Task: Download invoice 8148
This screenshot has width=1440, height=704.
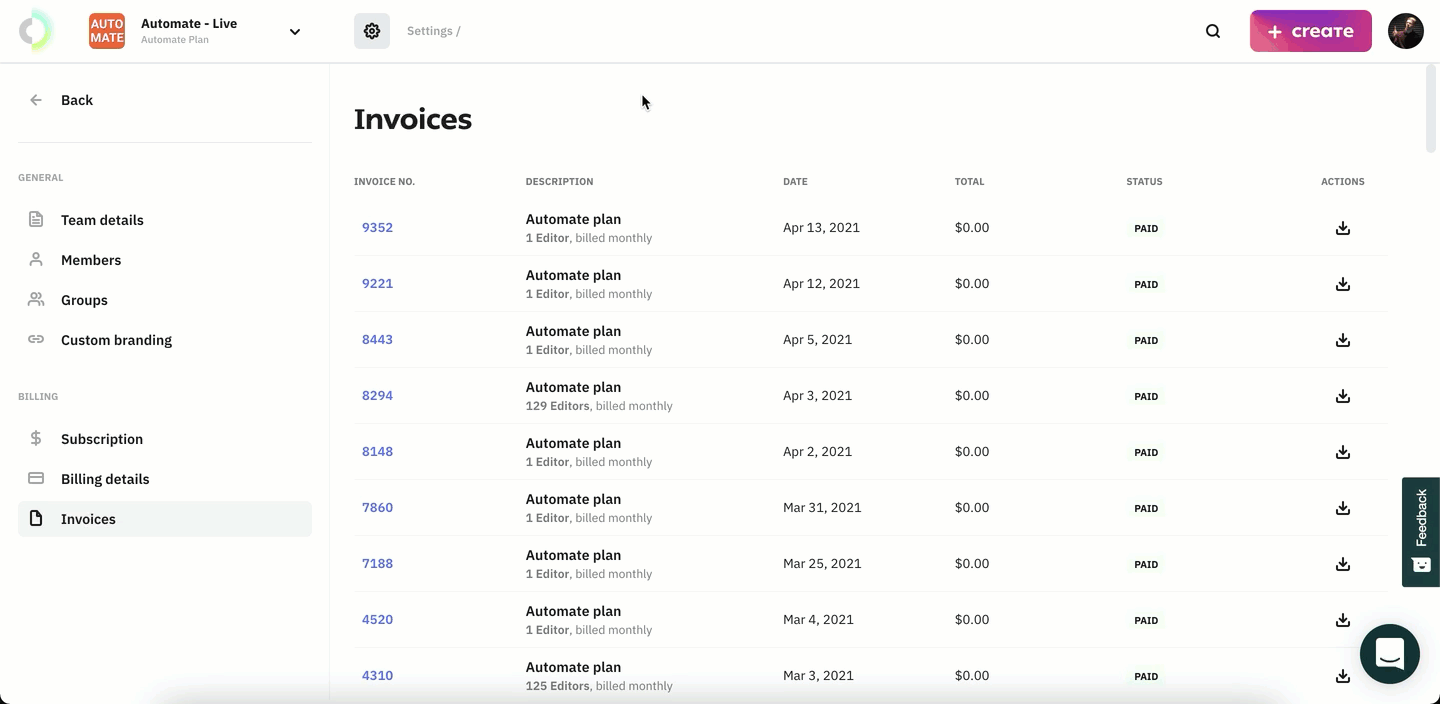Action: click(1343, 452)
